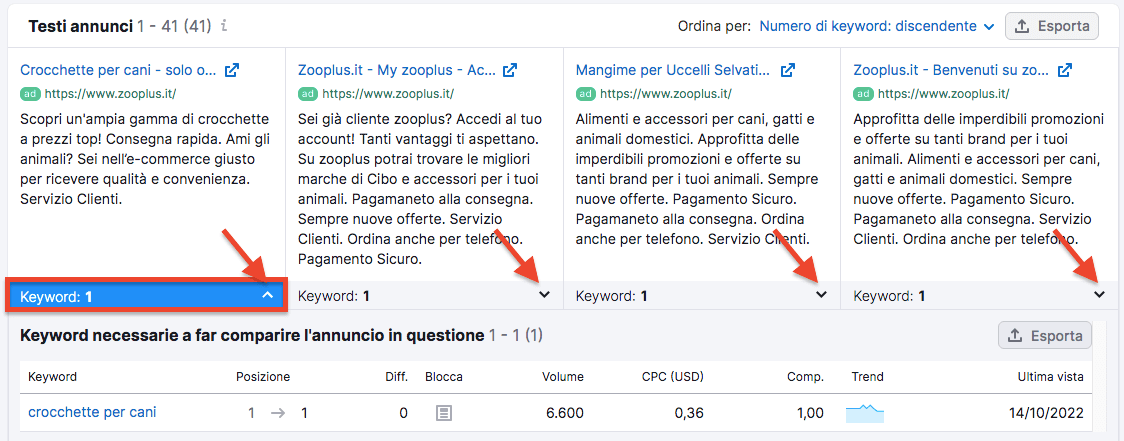Sort table by Ultima vista column header
The width and height of the screenshot is (1124, 441).
[x=1050, y=377]
